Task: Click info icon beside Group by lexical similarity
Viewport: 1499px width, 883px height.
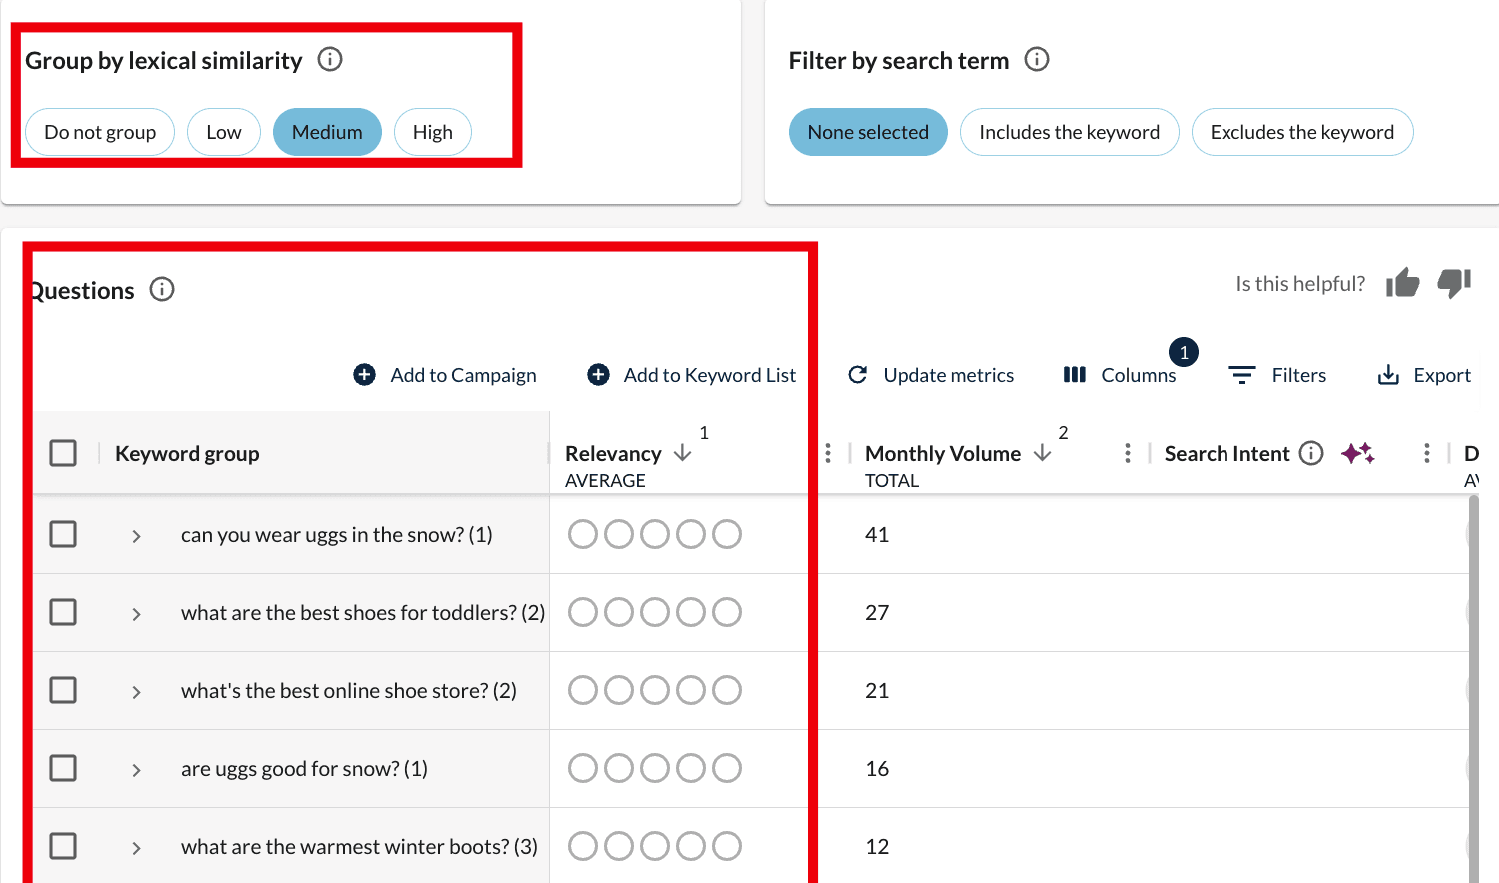Action: (330, 60)
